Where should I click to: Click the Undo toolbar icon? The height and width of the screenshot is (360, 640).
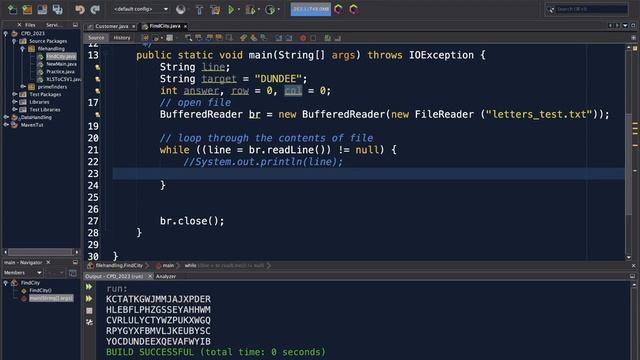(80, 9)
